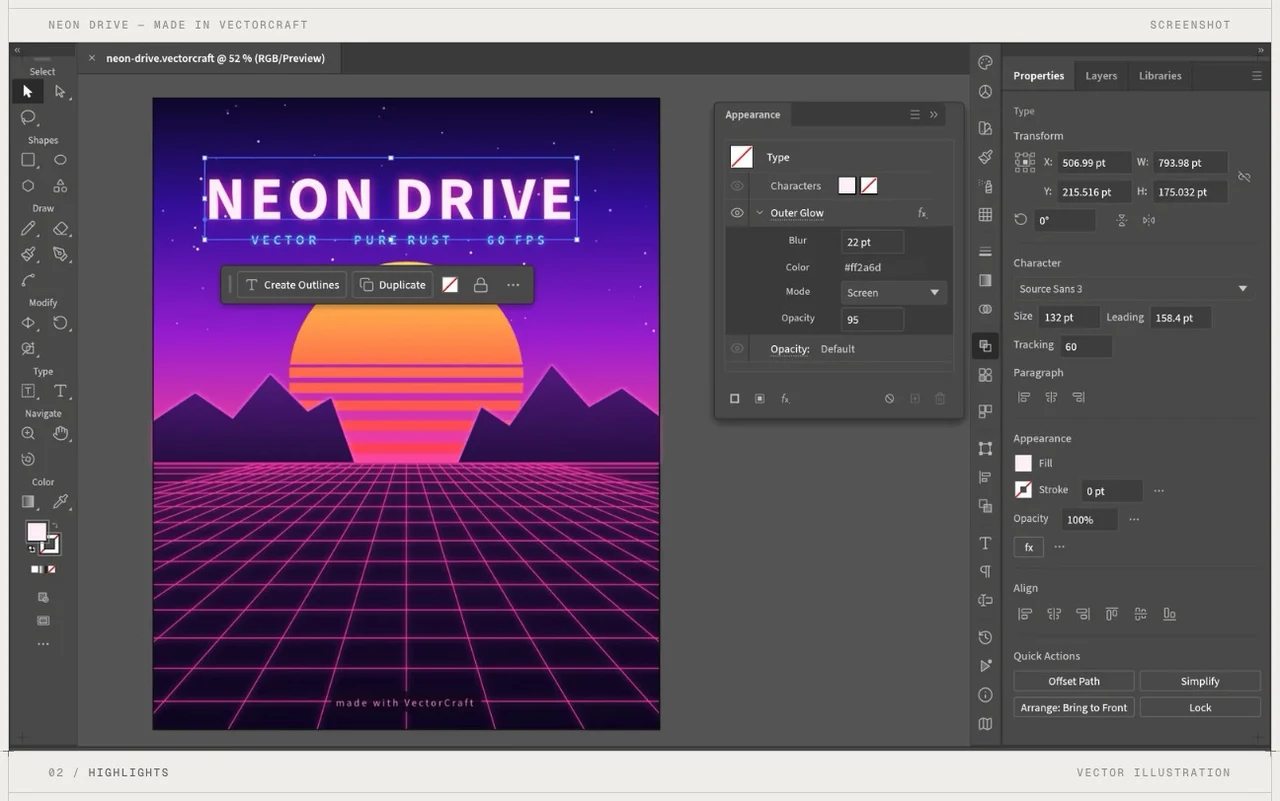Select the Polygon shape tool

point(28,186)
